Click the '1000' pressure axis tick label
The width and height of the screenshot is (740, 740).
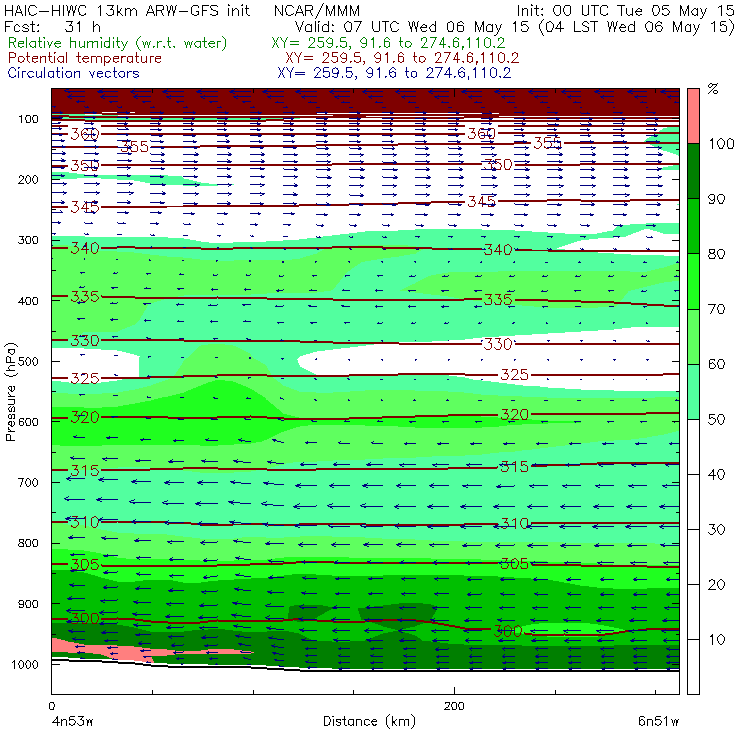tap(25, 664)
